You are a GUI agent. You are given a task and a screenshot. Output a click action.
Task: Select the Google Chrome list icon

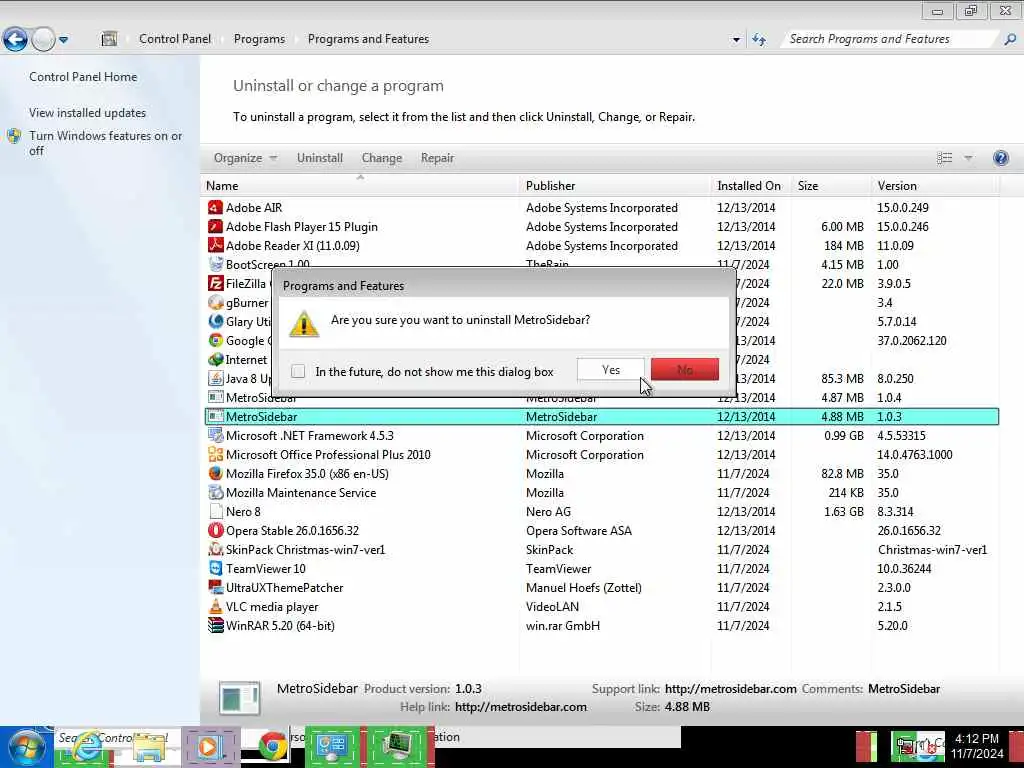(x=216, y=340)
